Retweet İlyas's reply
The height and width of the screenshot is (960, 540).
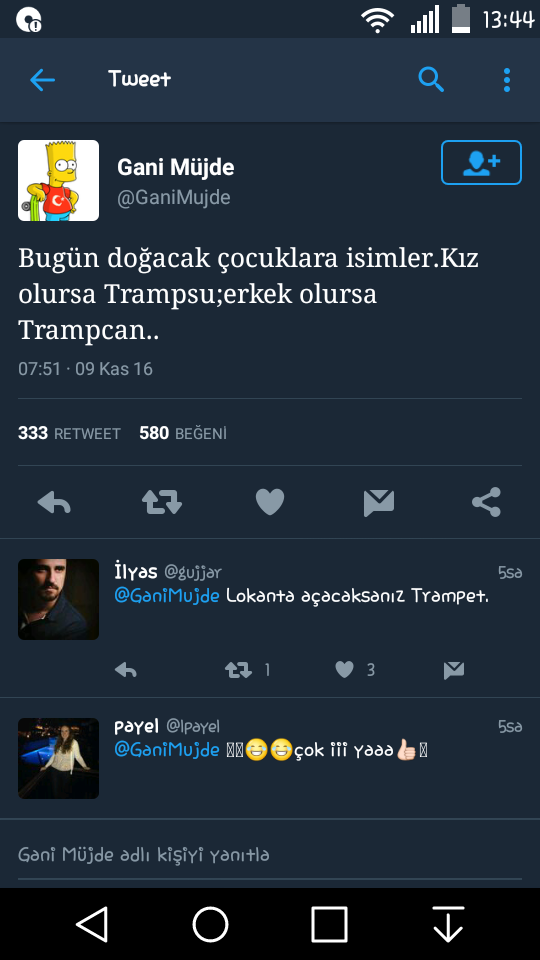[x=238, y=670]
